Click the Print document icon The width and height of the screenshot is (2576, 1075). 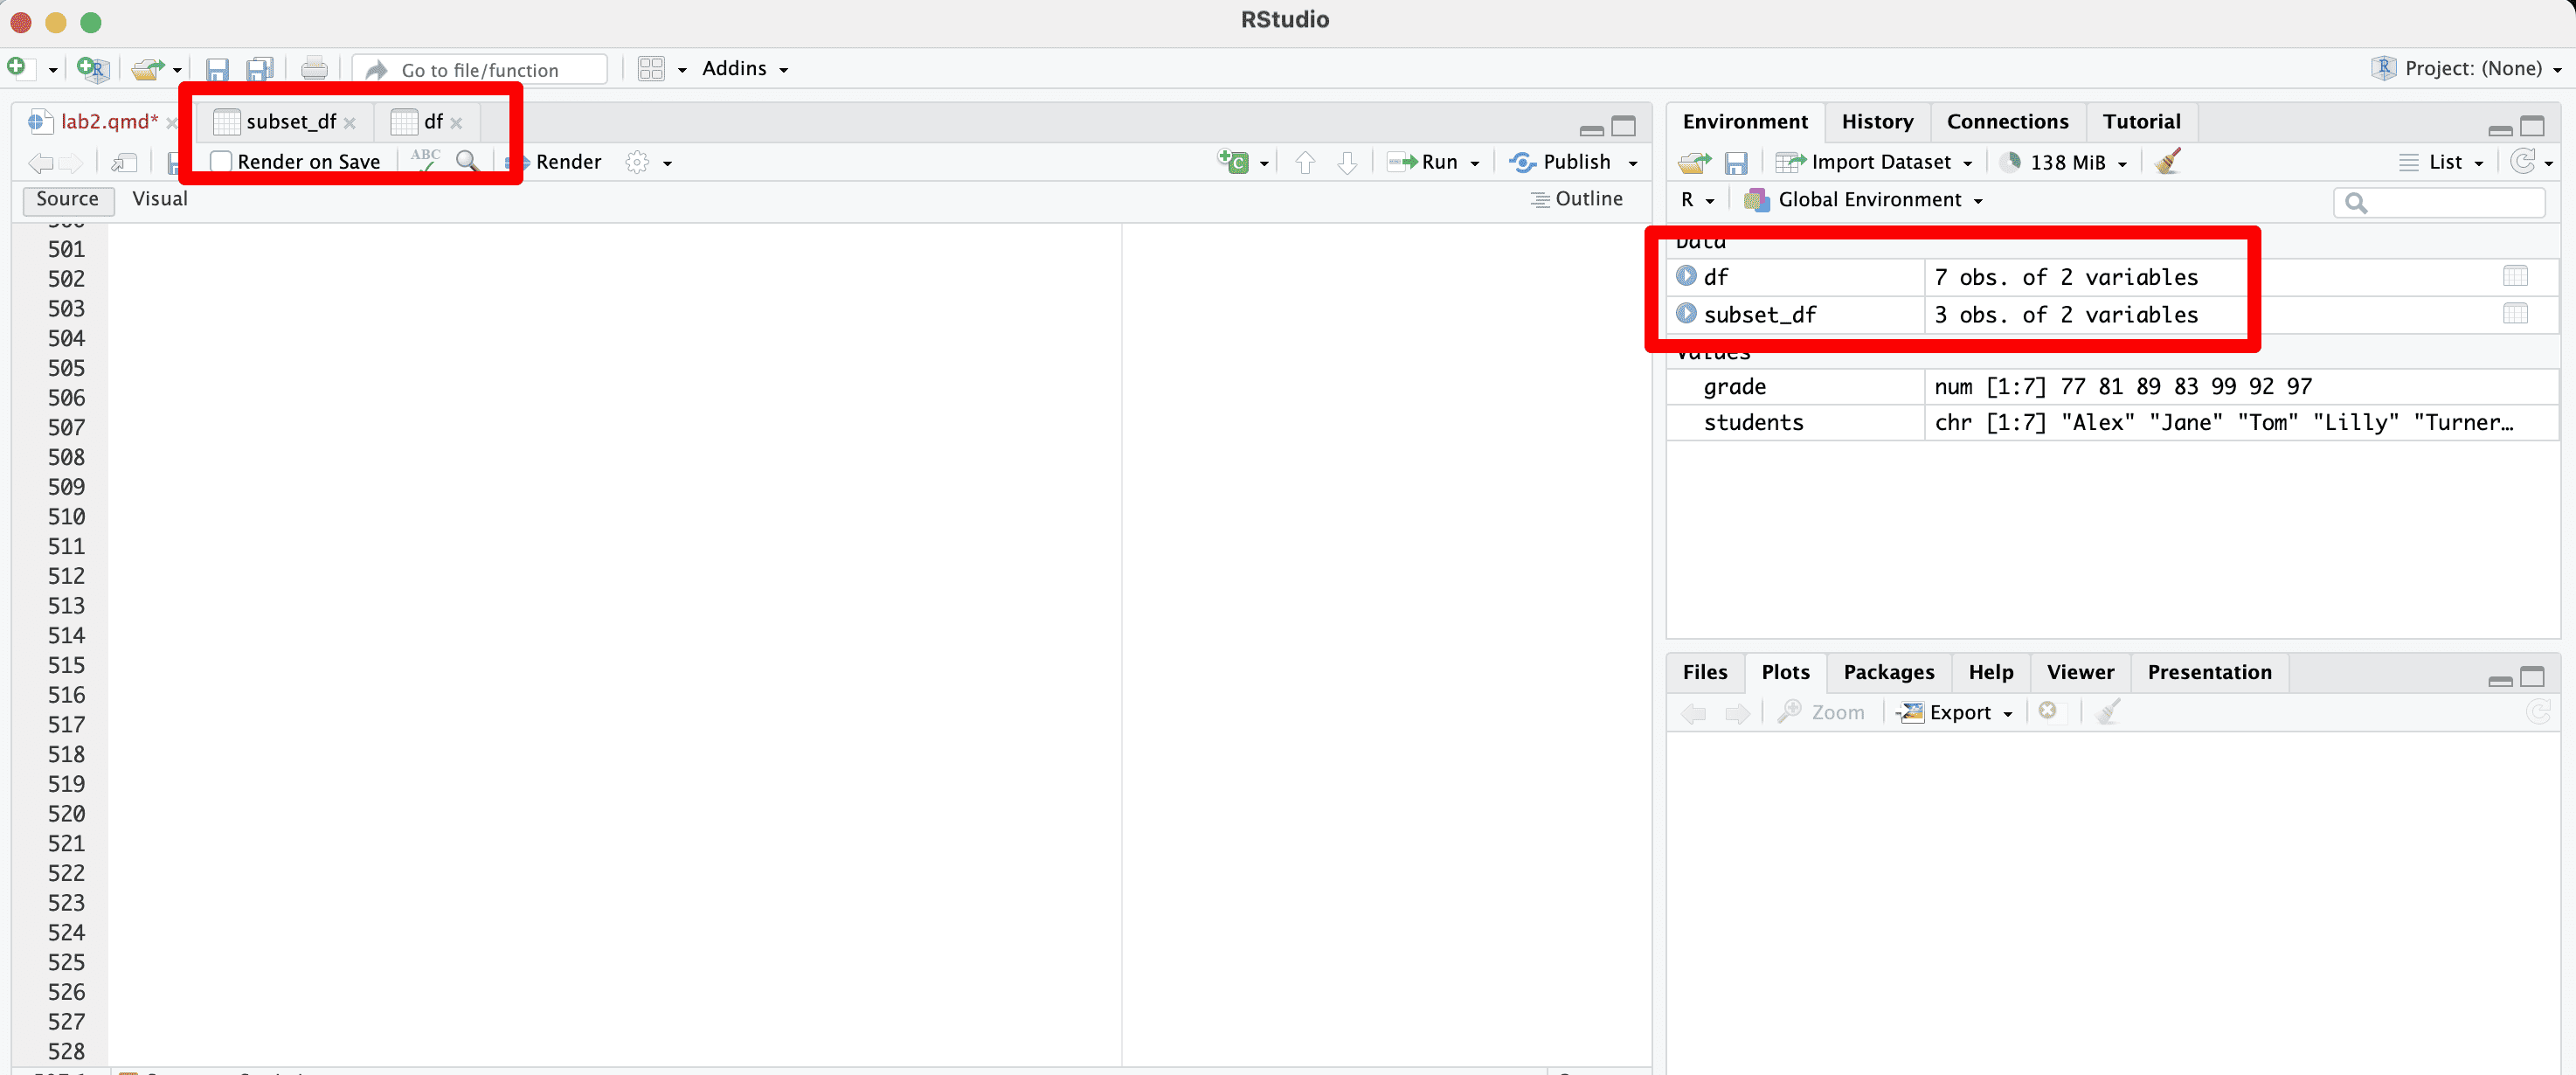pyautogui.click(x=314, y=69)
